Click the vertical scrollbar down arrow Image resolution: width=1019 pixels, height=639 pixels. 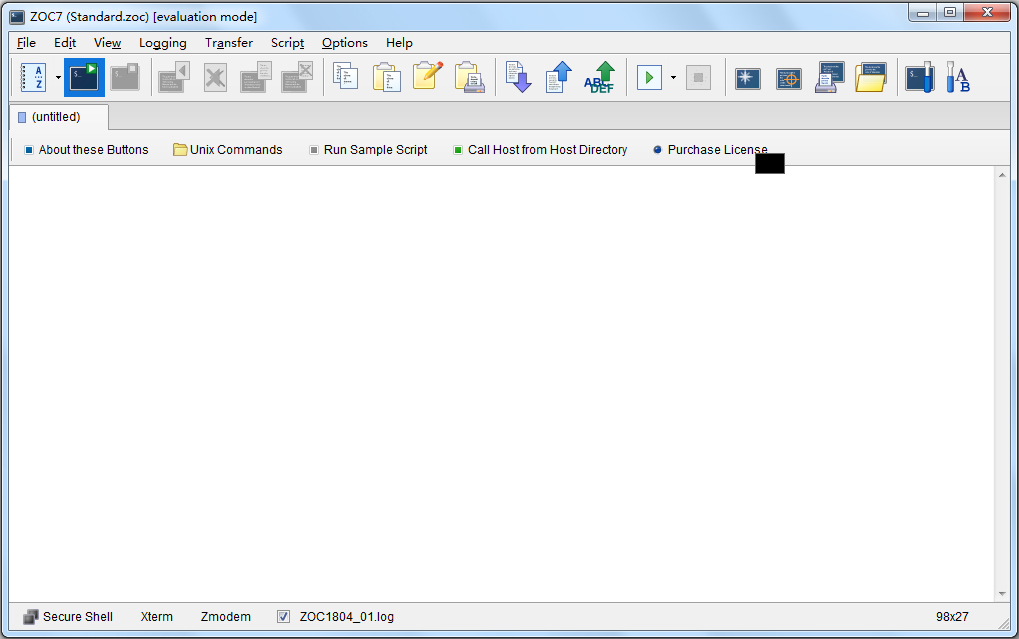(x=1002, y=594)
